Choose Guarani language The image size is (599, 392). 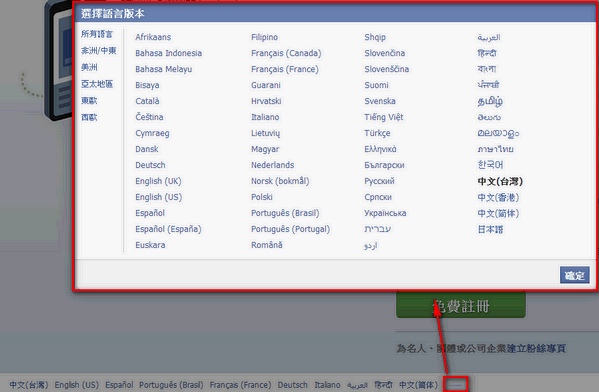click(266, 85)
